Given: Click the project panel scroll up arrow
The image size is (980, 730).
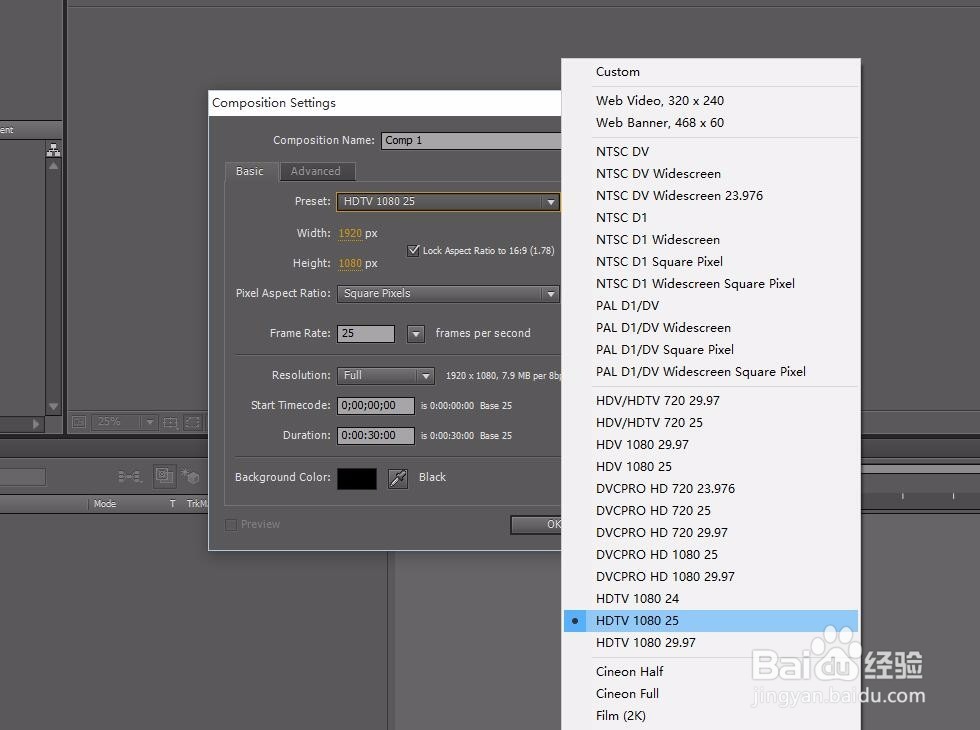Looking at the screenshot, I should tap(54, 166).
